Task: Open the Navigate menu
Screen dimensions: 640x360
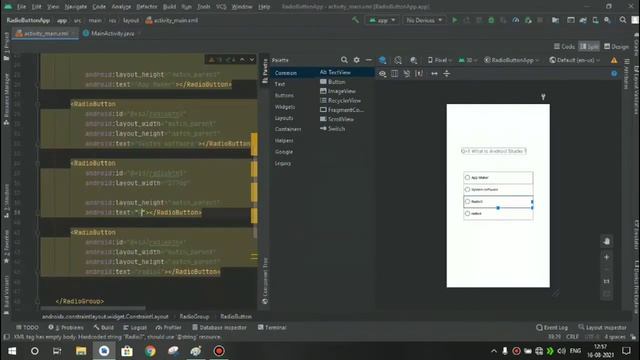Action: coord(76,7)
